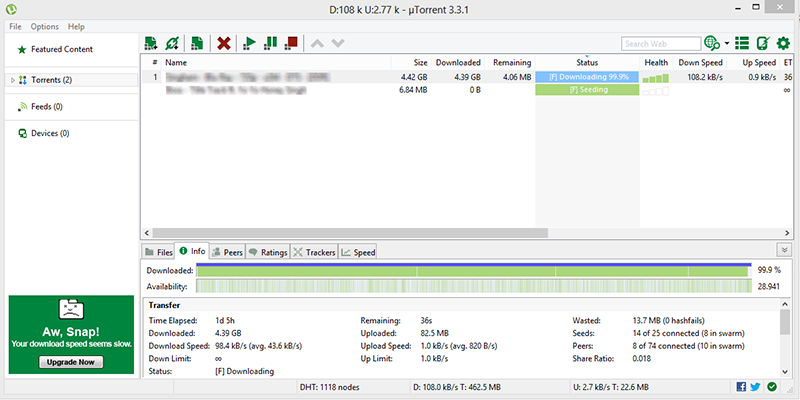This screenshot has height=400, width=800.
Task: Open the search engine dropdown arrow
Action: coord(727,44)
